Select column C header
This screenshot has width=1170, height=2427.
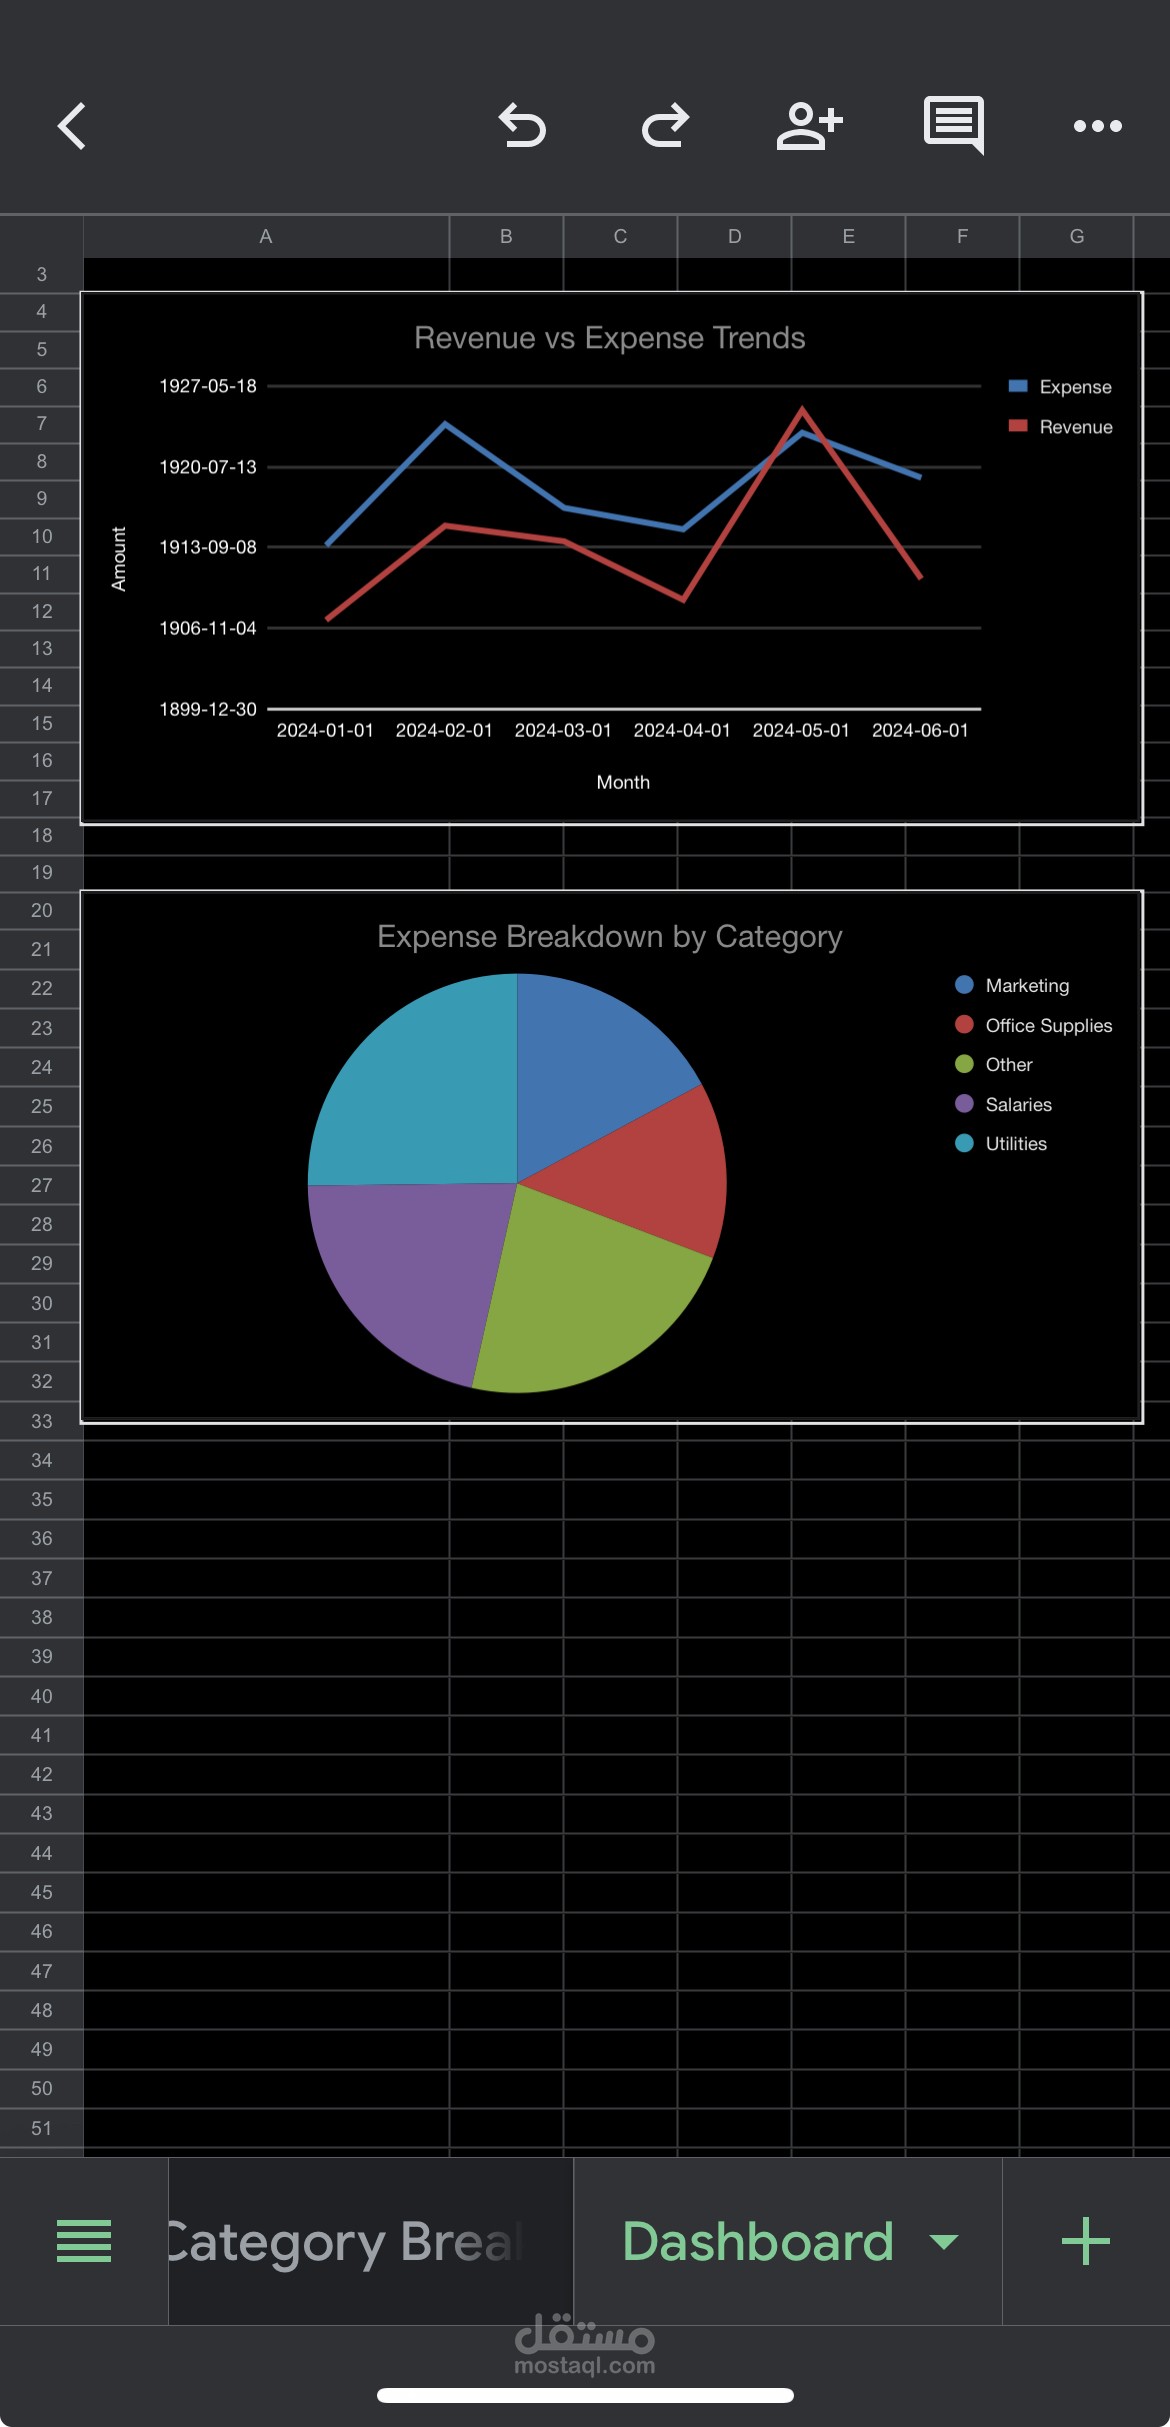620,237
